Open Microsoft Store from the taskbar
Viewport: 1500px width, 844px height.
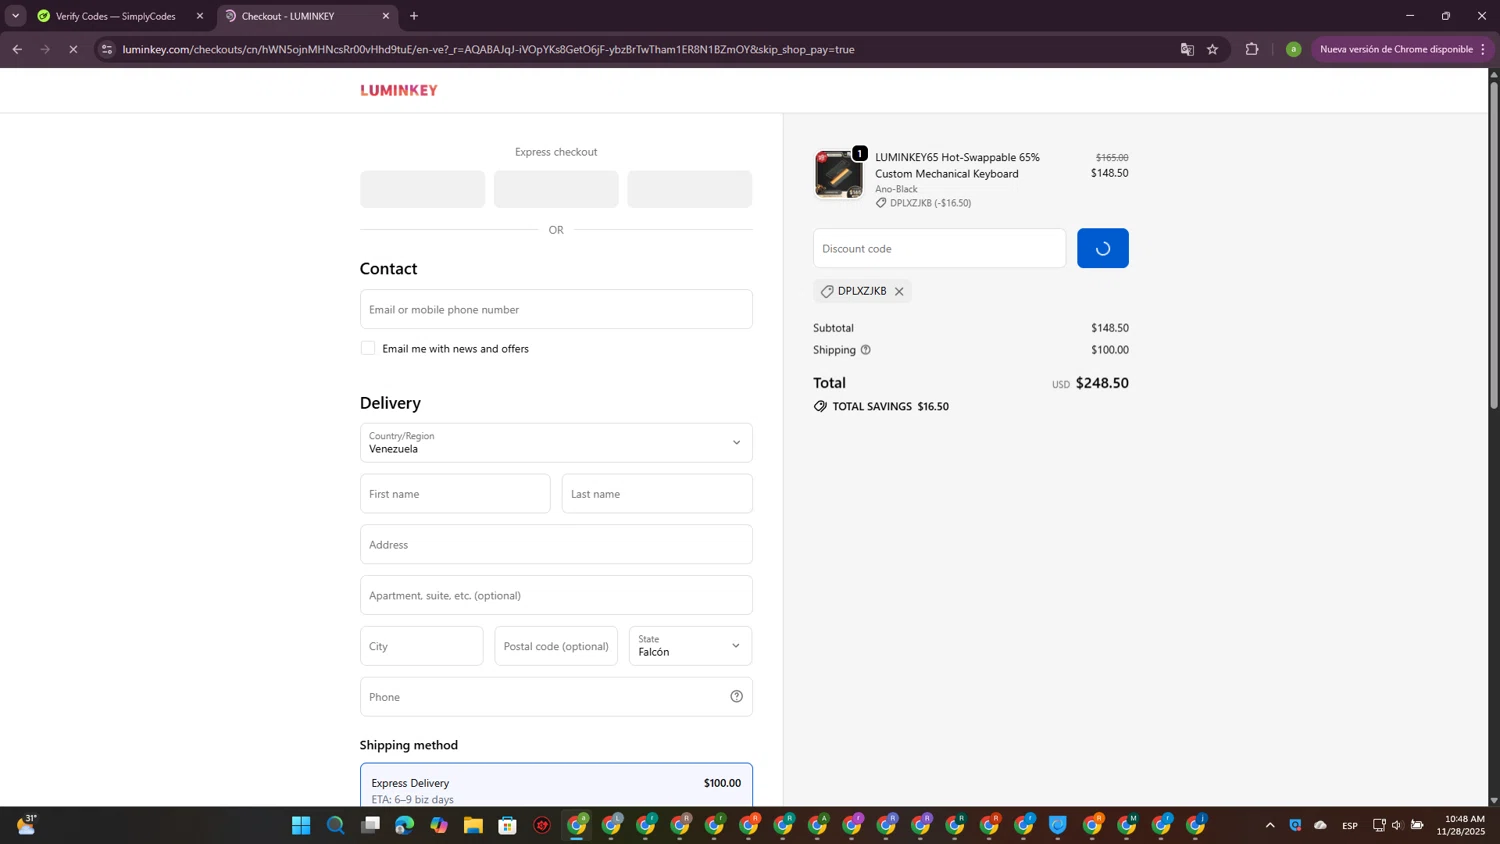[508, 825]
